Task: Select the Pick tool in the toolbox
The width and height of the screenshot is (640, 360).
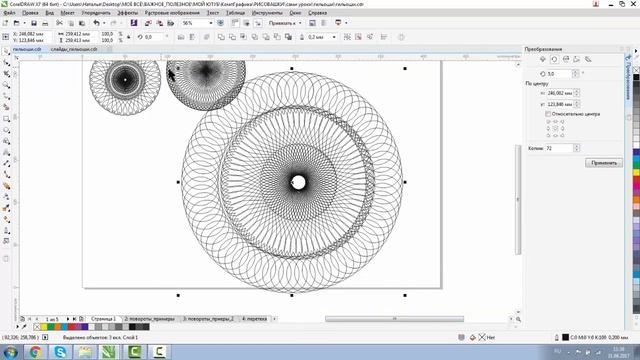Action: [x=6, y=51]
